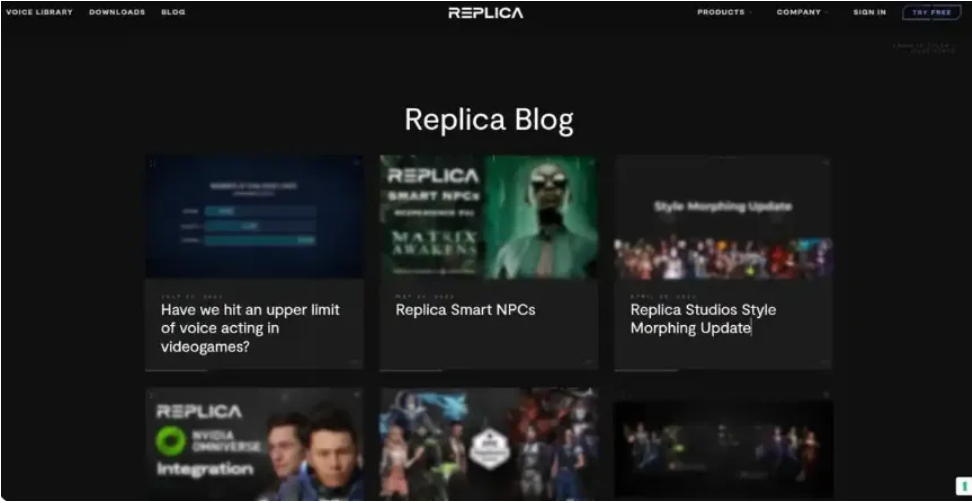This screenshot has height=503, width=972.
Task: Click the Sign In link
Action: point(870,12)
